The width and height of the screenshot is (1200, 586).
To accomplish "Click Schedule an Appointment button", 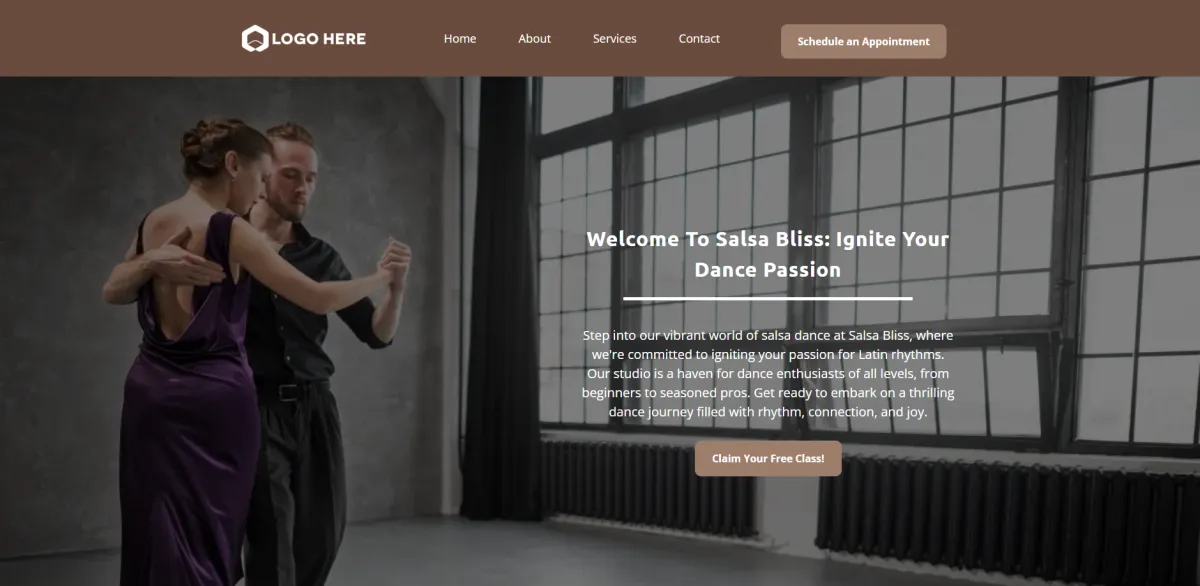I will click(863, 42).
